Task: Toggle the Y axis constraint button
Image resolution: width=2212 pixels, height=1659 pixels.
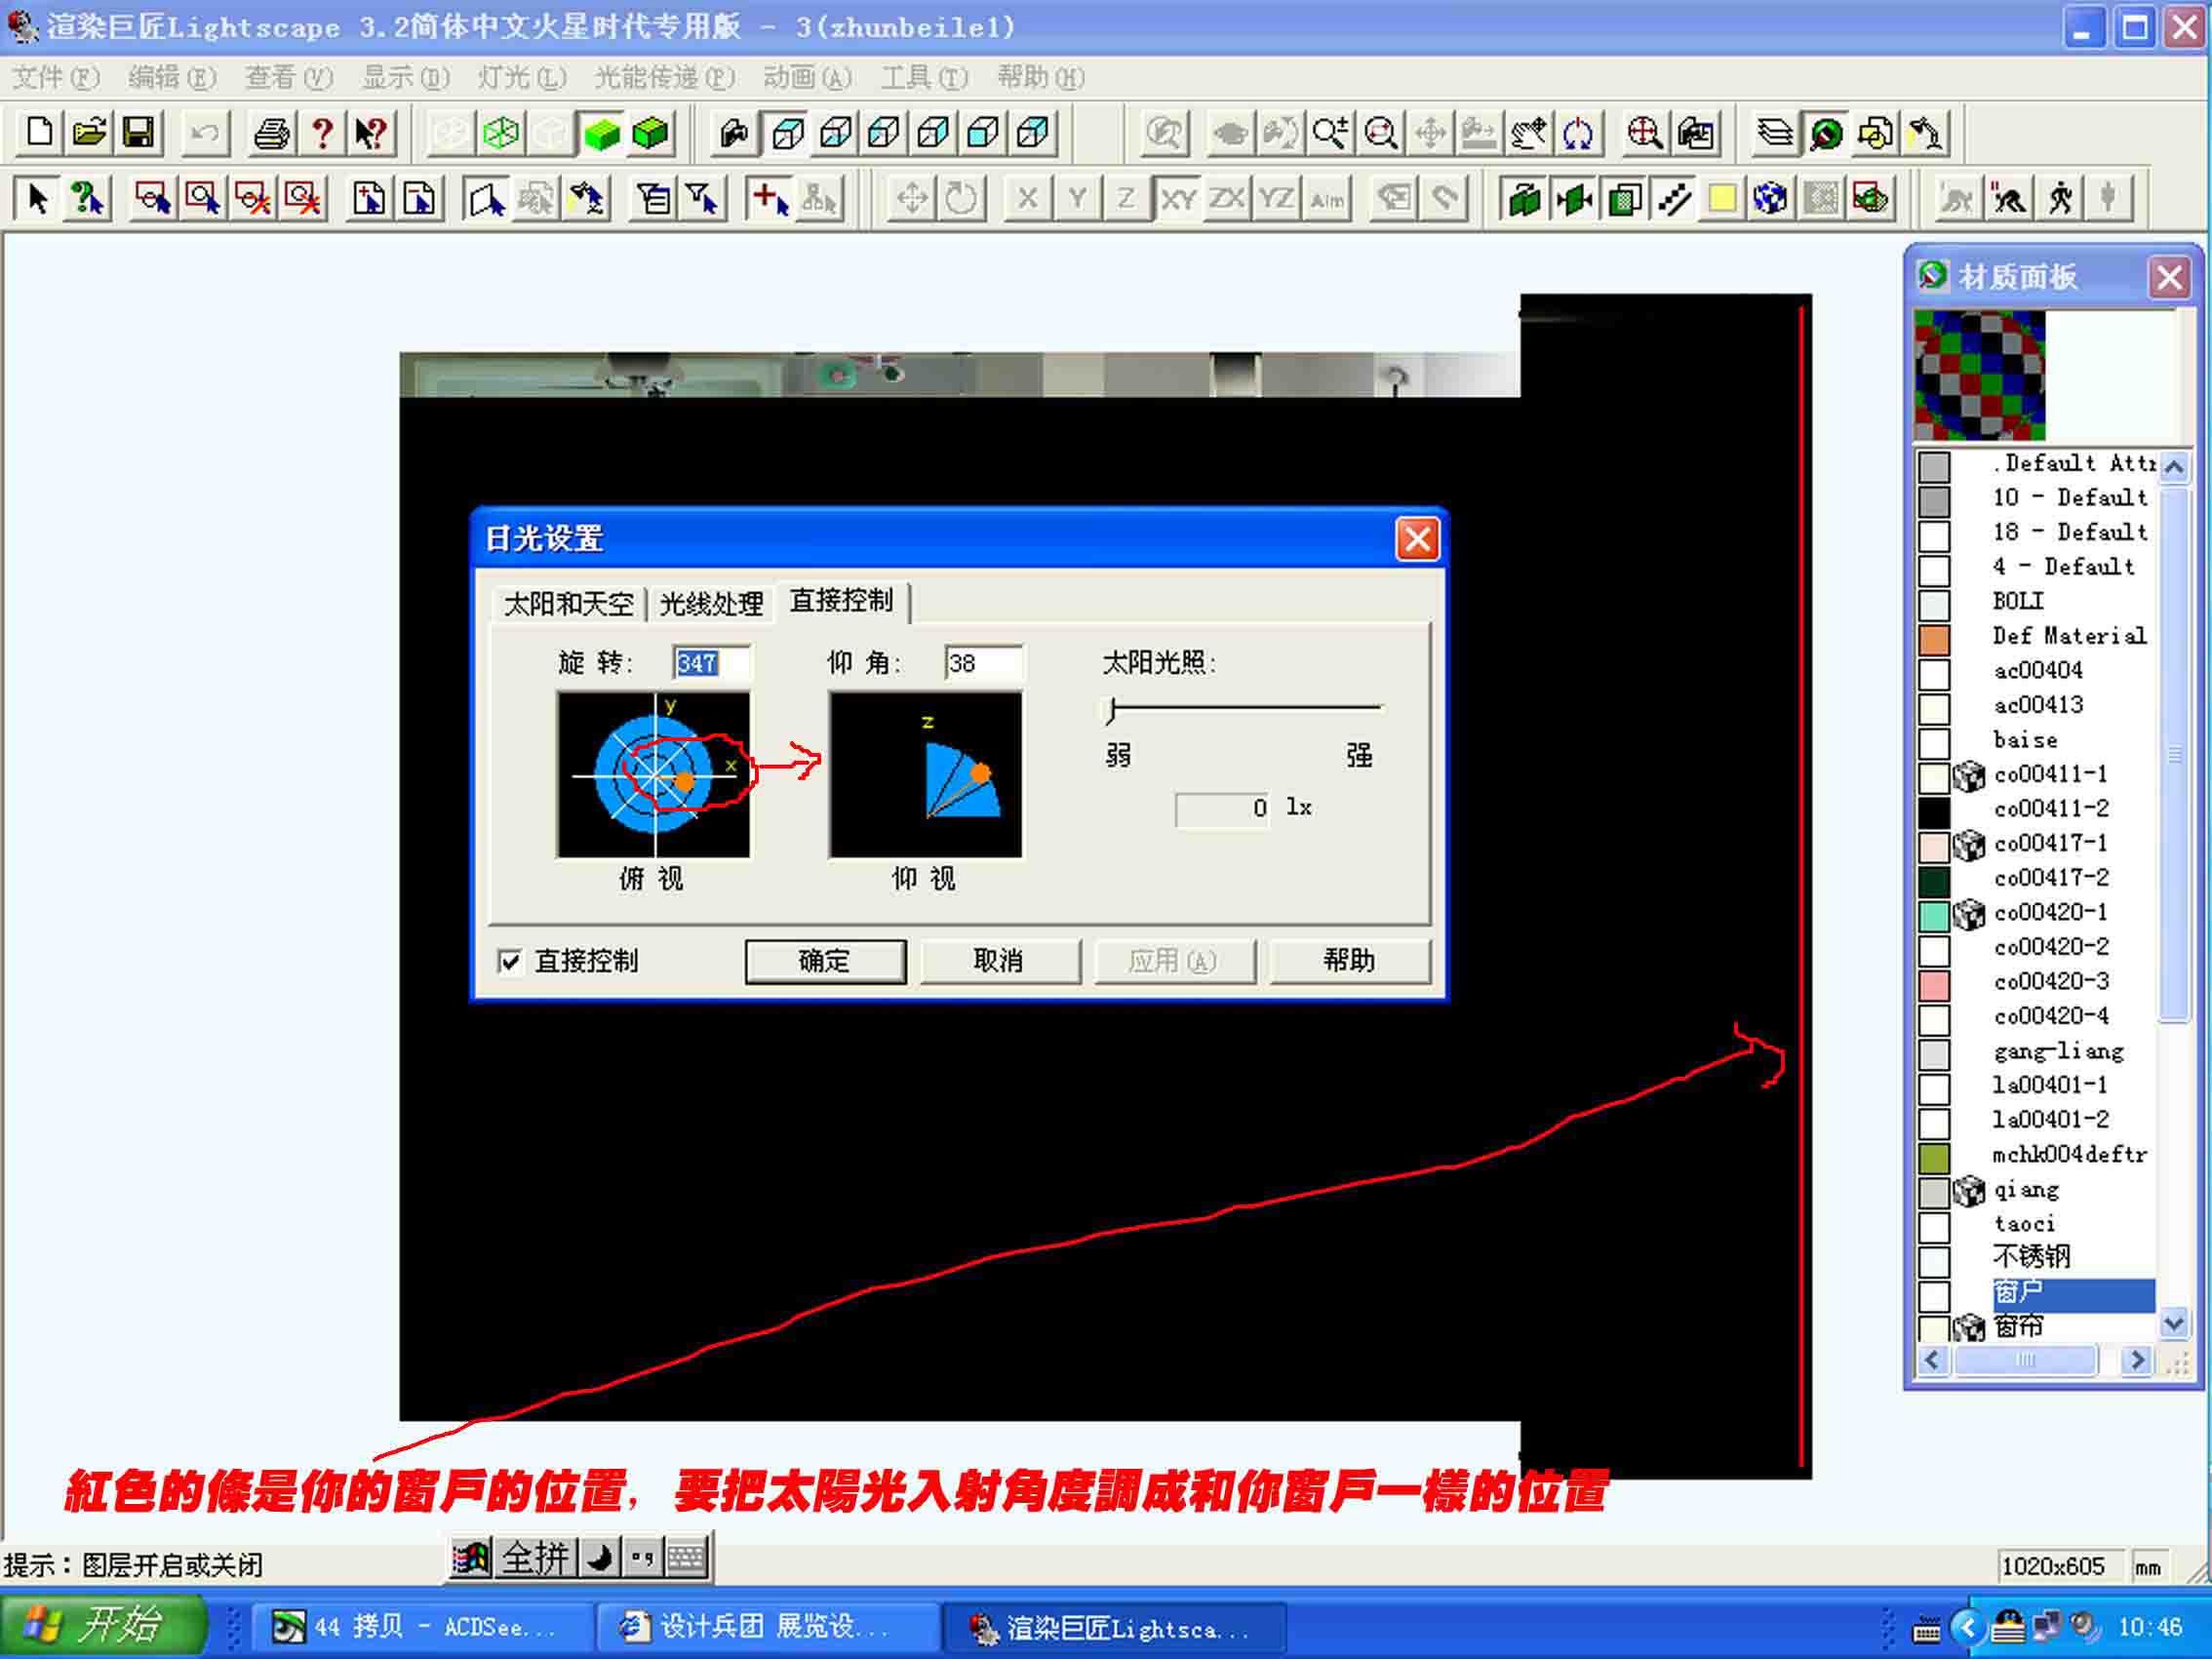Action: 1077,199
